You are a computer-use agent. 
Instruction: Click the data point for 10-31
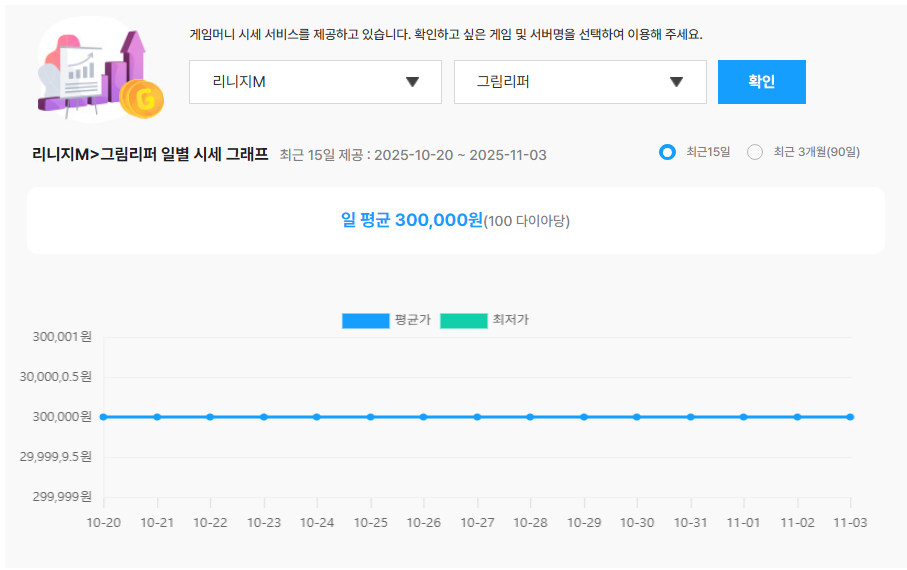(x=691, y=417)
